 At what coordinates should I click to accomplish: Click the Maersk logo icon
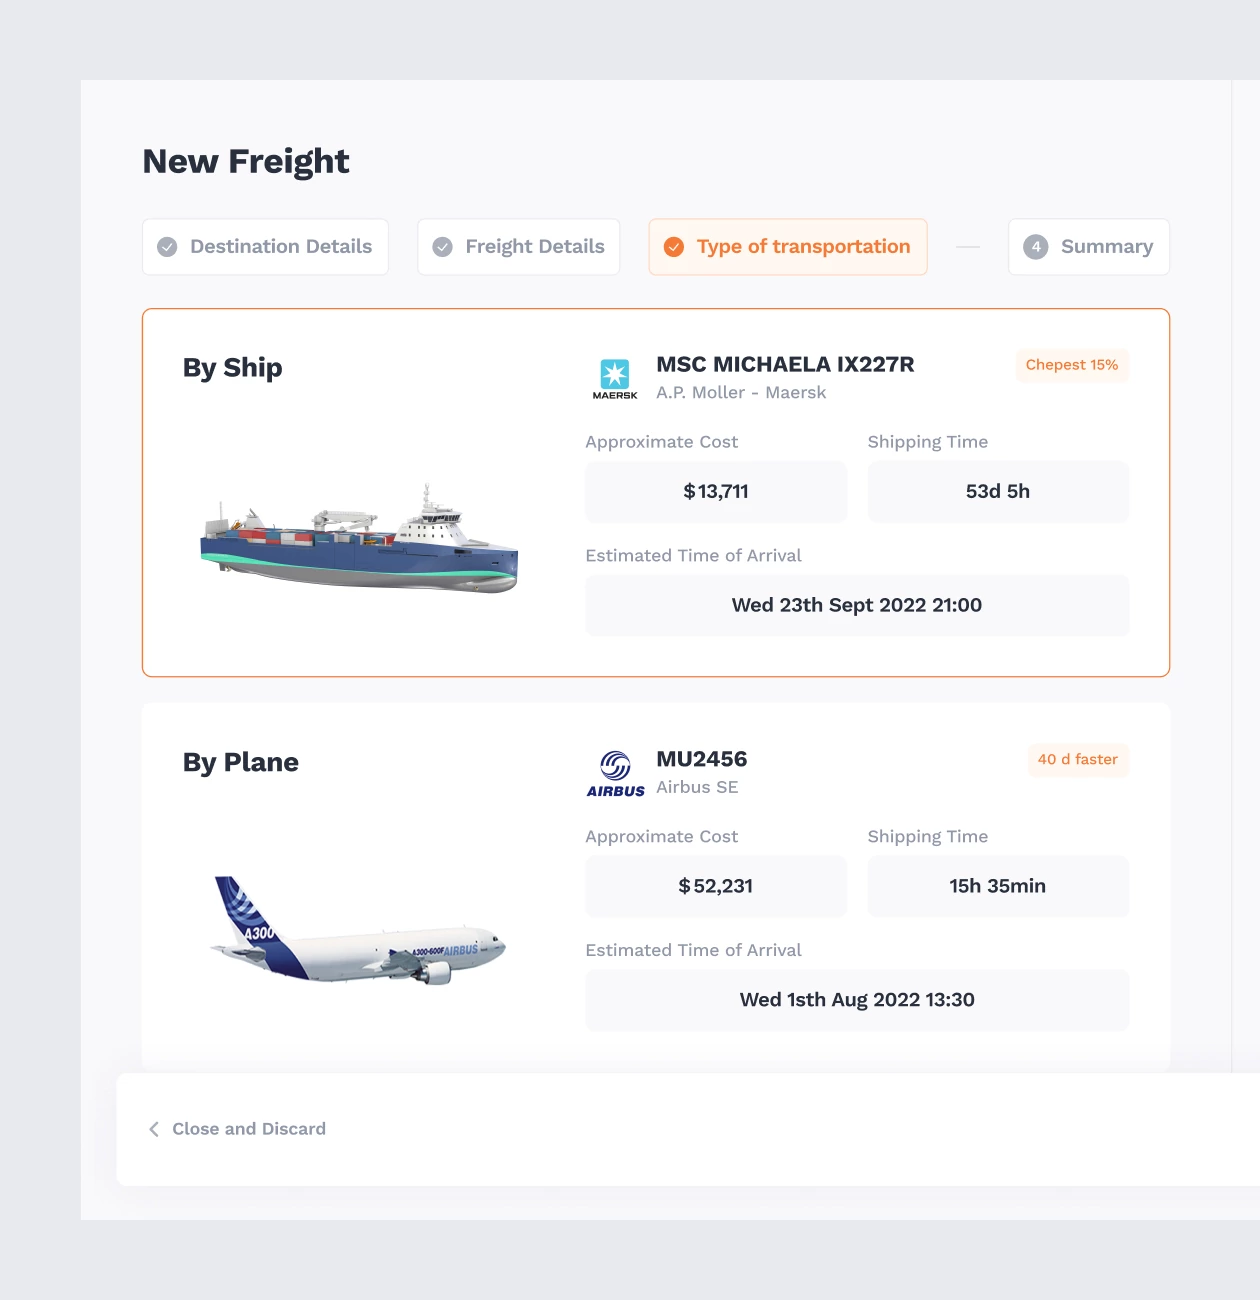(x=614, y=378)
